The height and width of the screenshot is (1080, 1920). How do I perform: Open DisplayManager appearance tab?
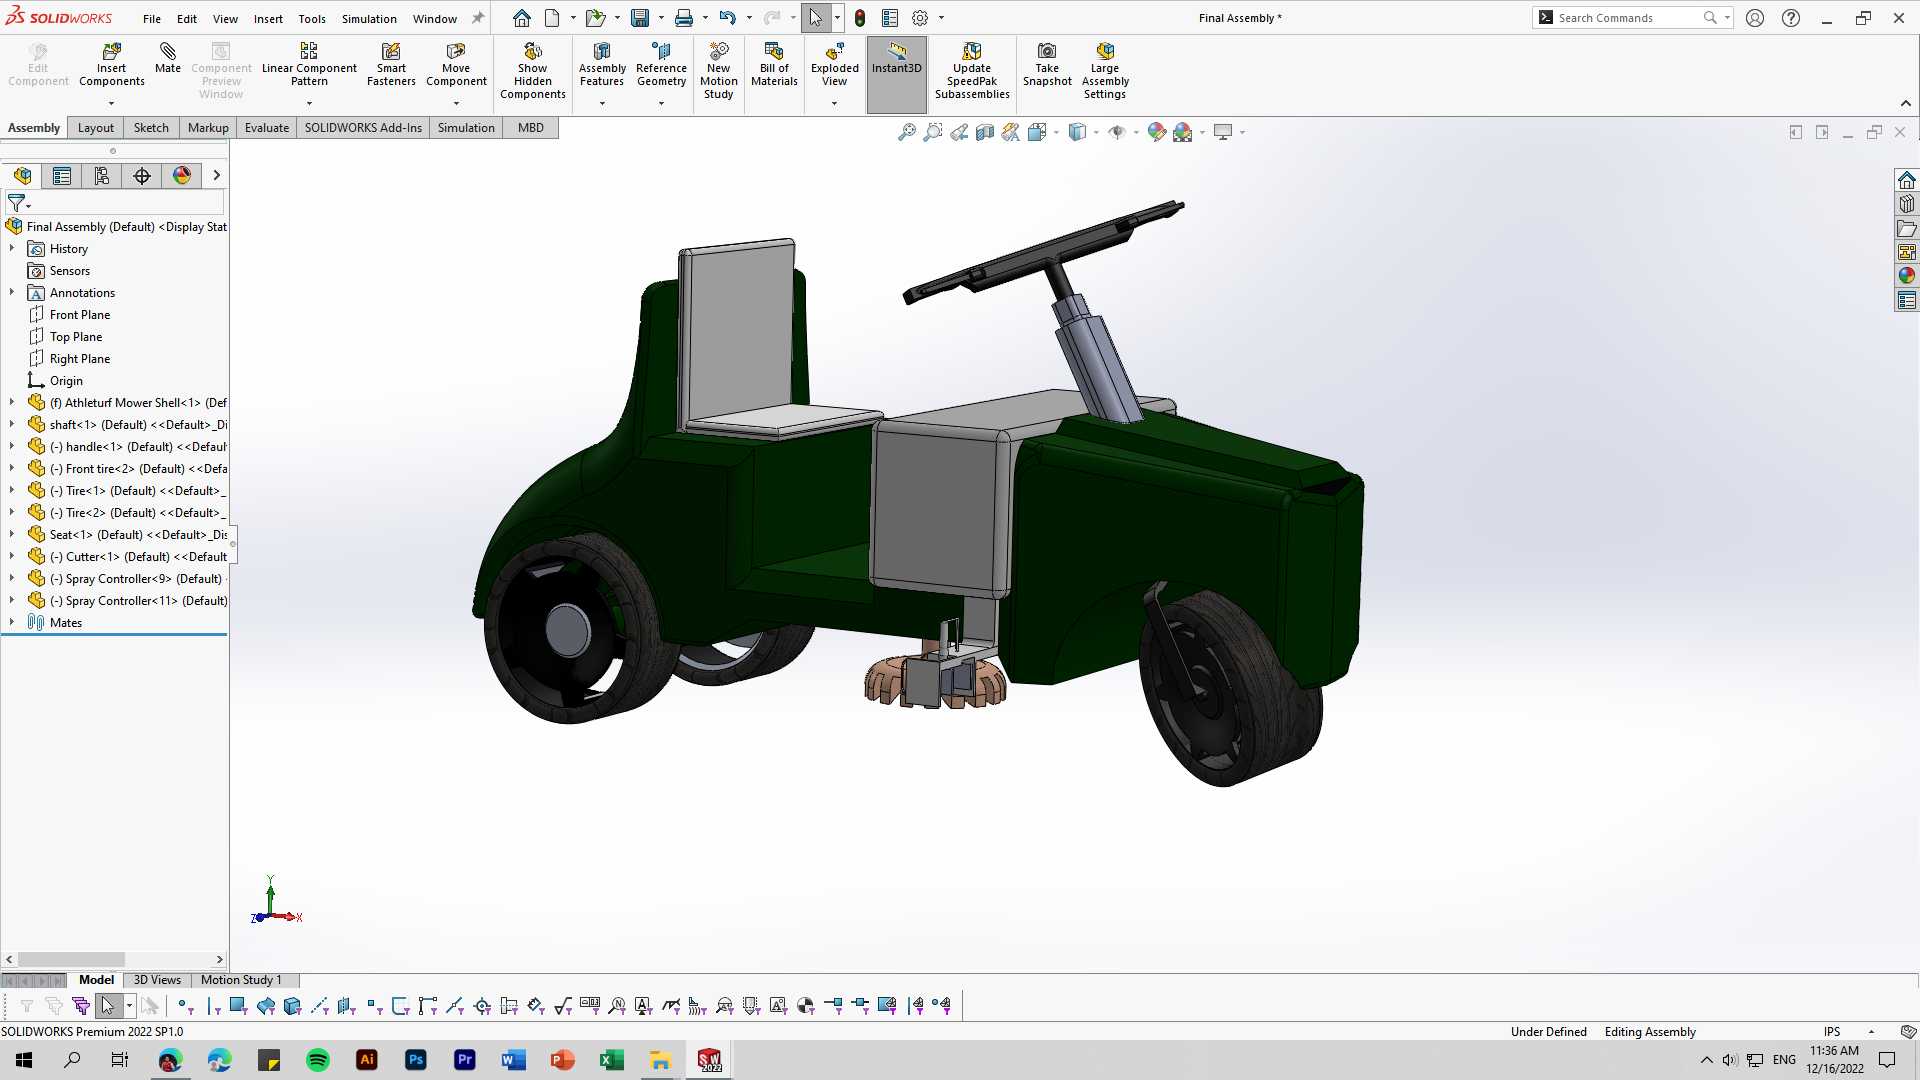[182, 176]
